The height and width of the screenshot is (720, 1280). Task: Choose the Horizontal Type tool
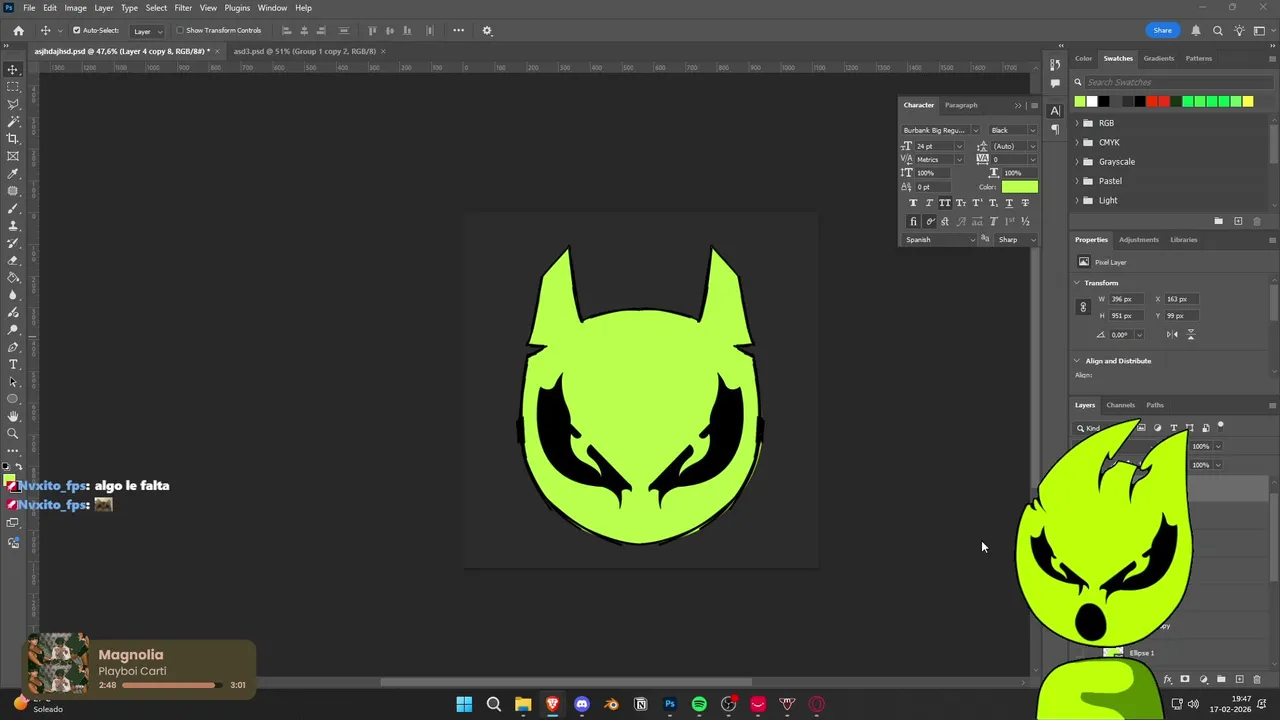tap(13, 364)
